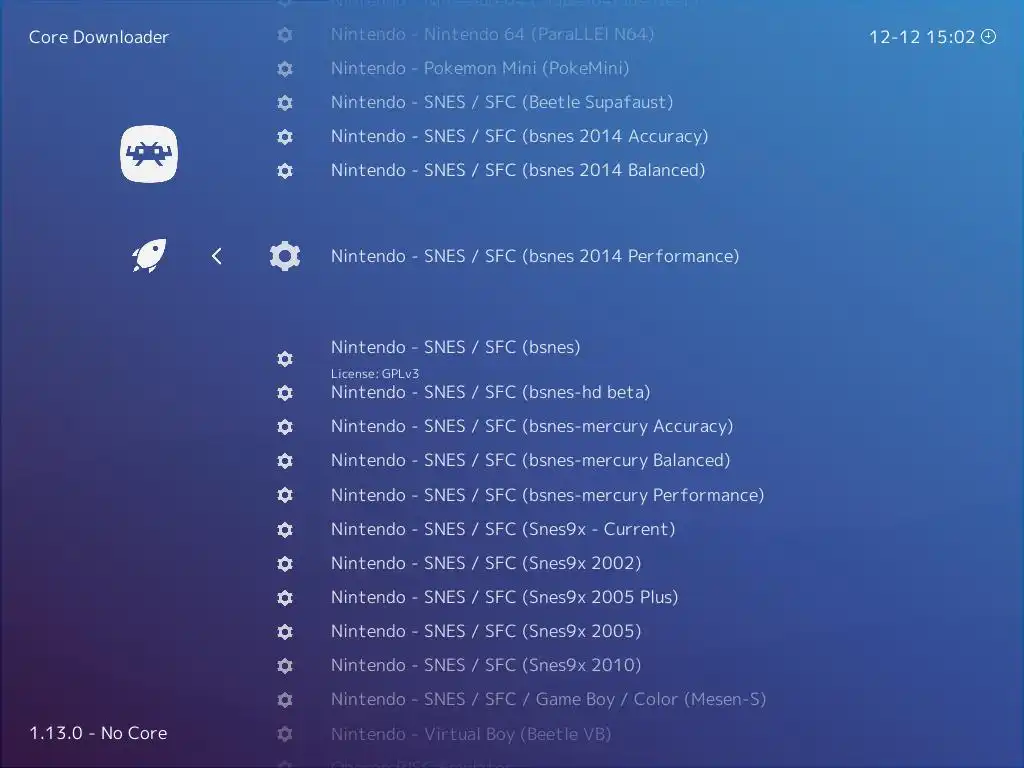Select the bsnes-hd beta core
The height and width of the screenshot is (768, 1024).
[490, 392]
